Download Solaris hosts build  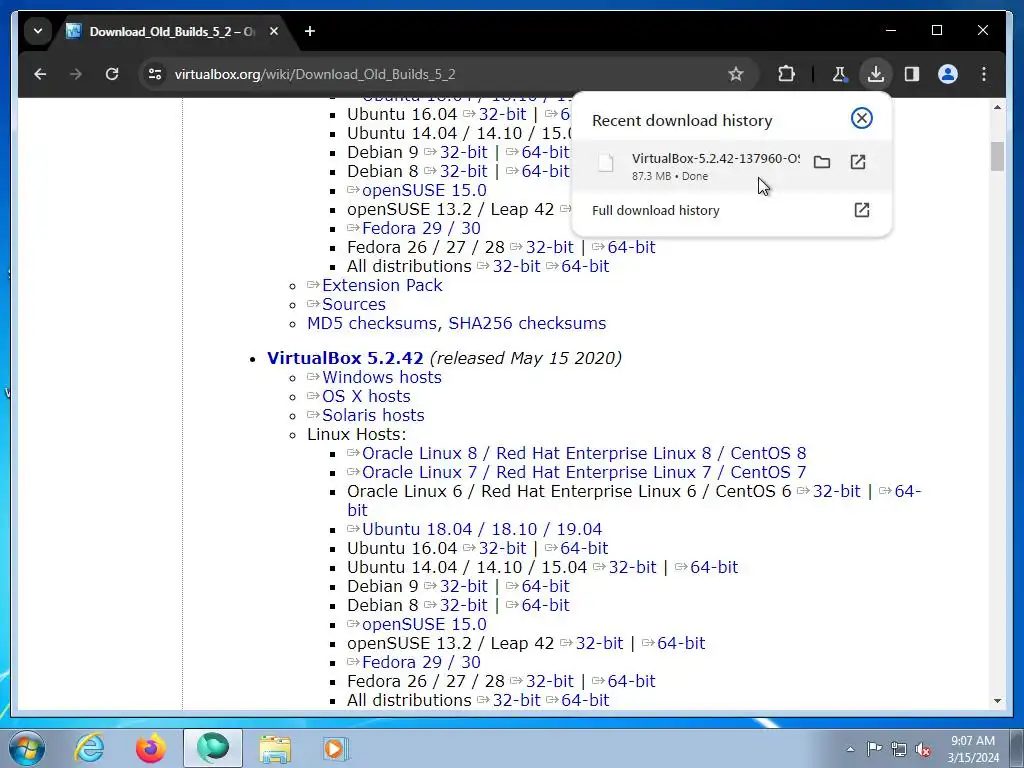click(x=373, y=415)
